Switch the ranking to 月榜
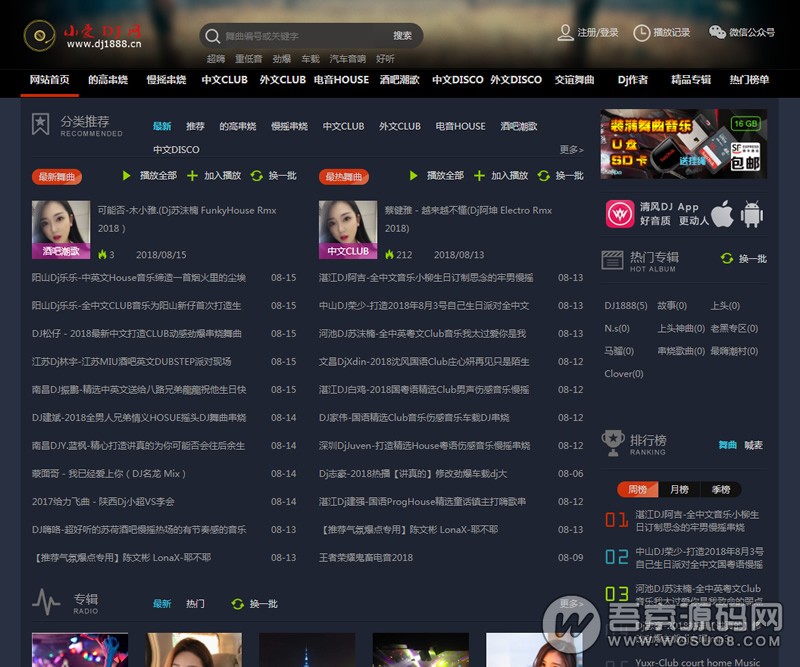 679,489
